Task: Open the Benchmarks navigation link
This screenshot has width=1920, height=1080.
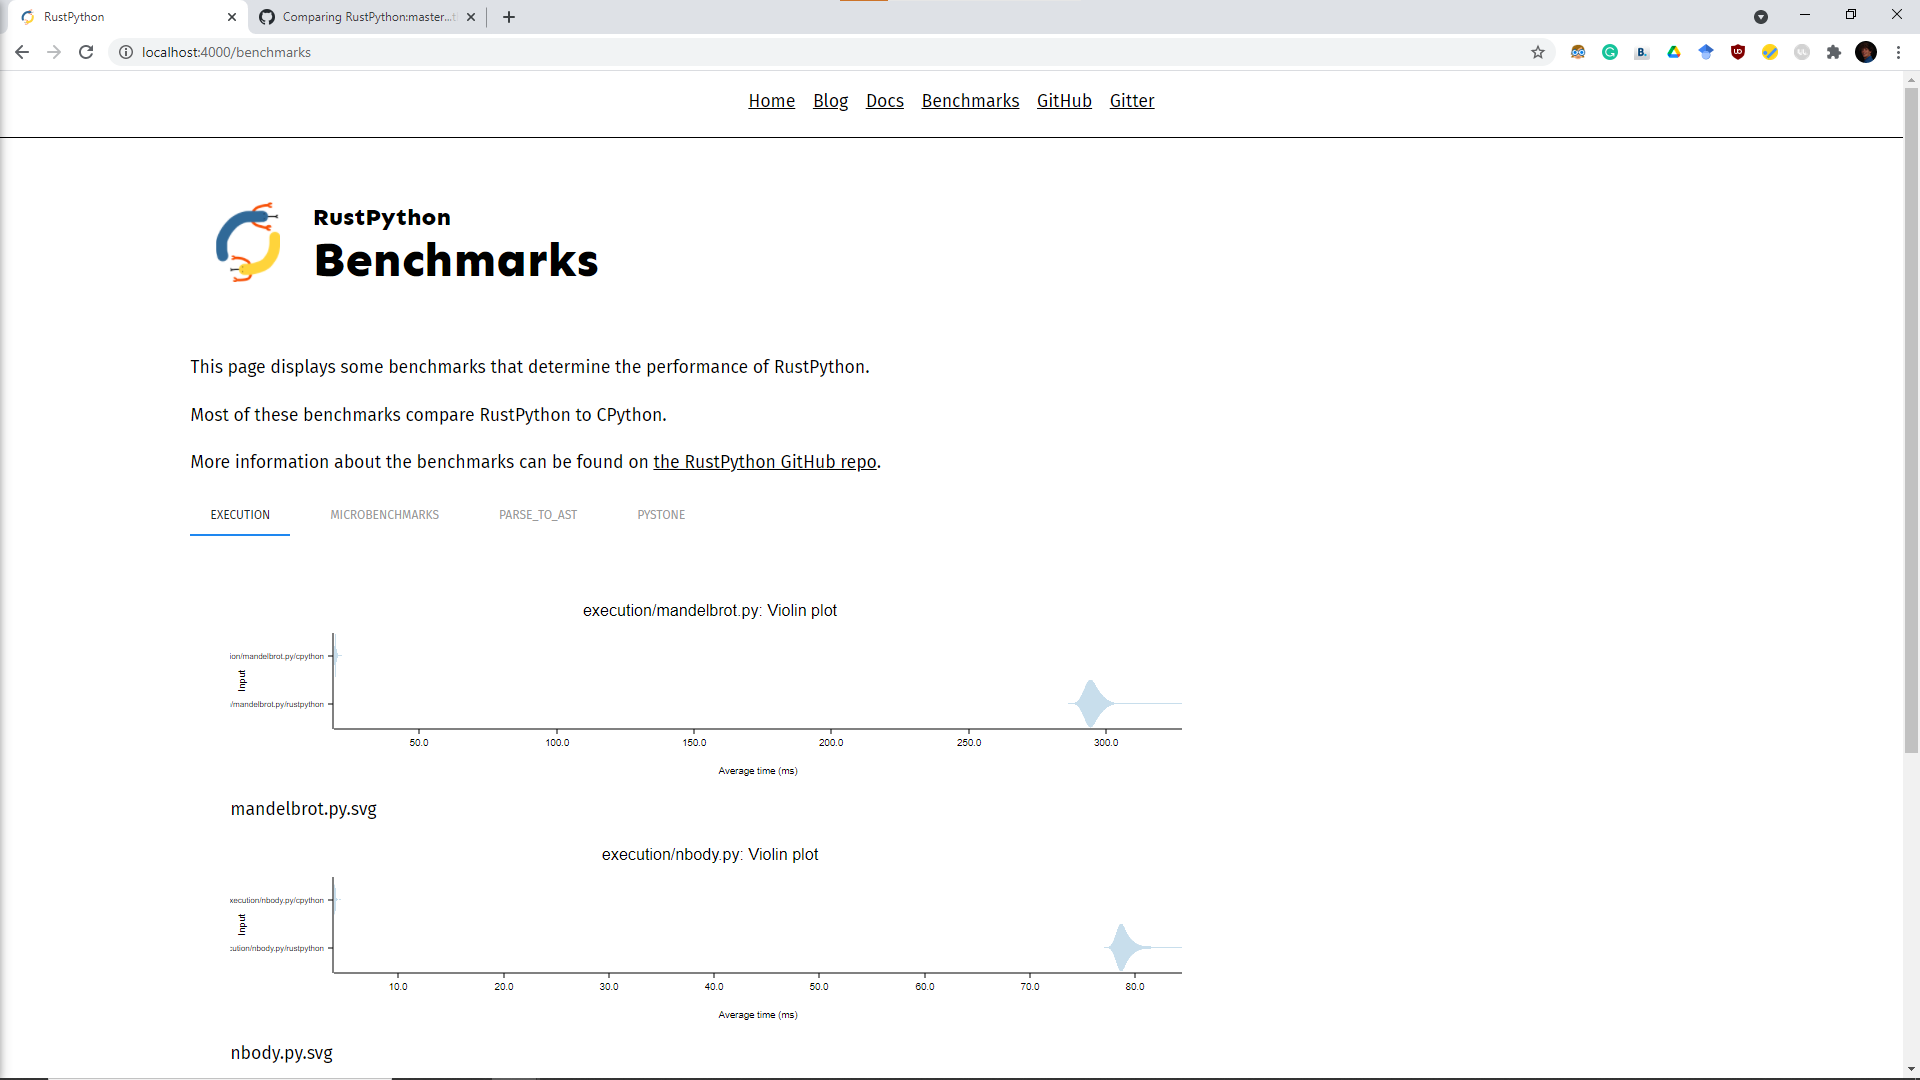Action: 970,101
